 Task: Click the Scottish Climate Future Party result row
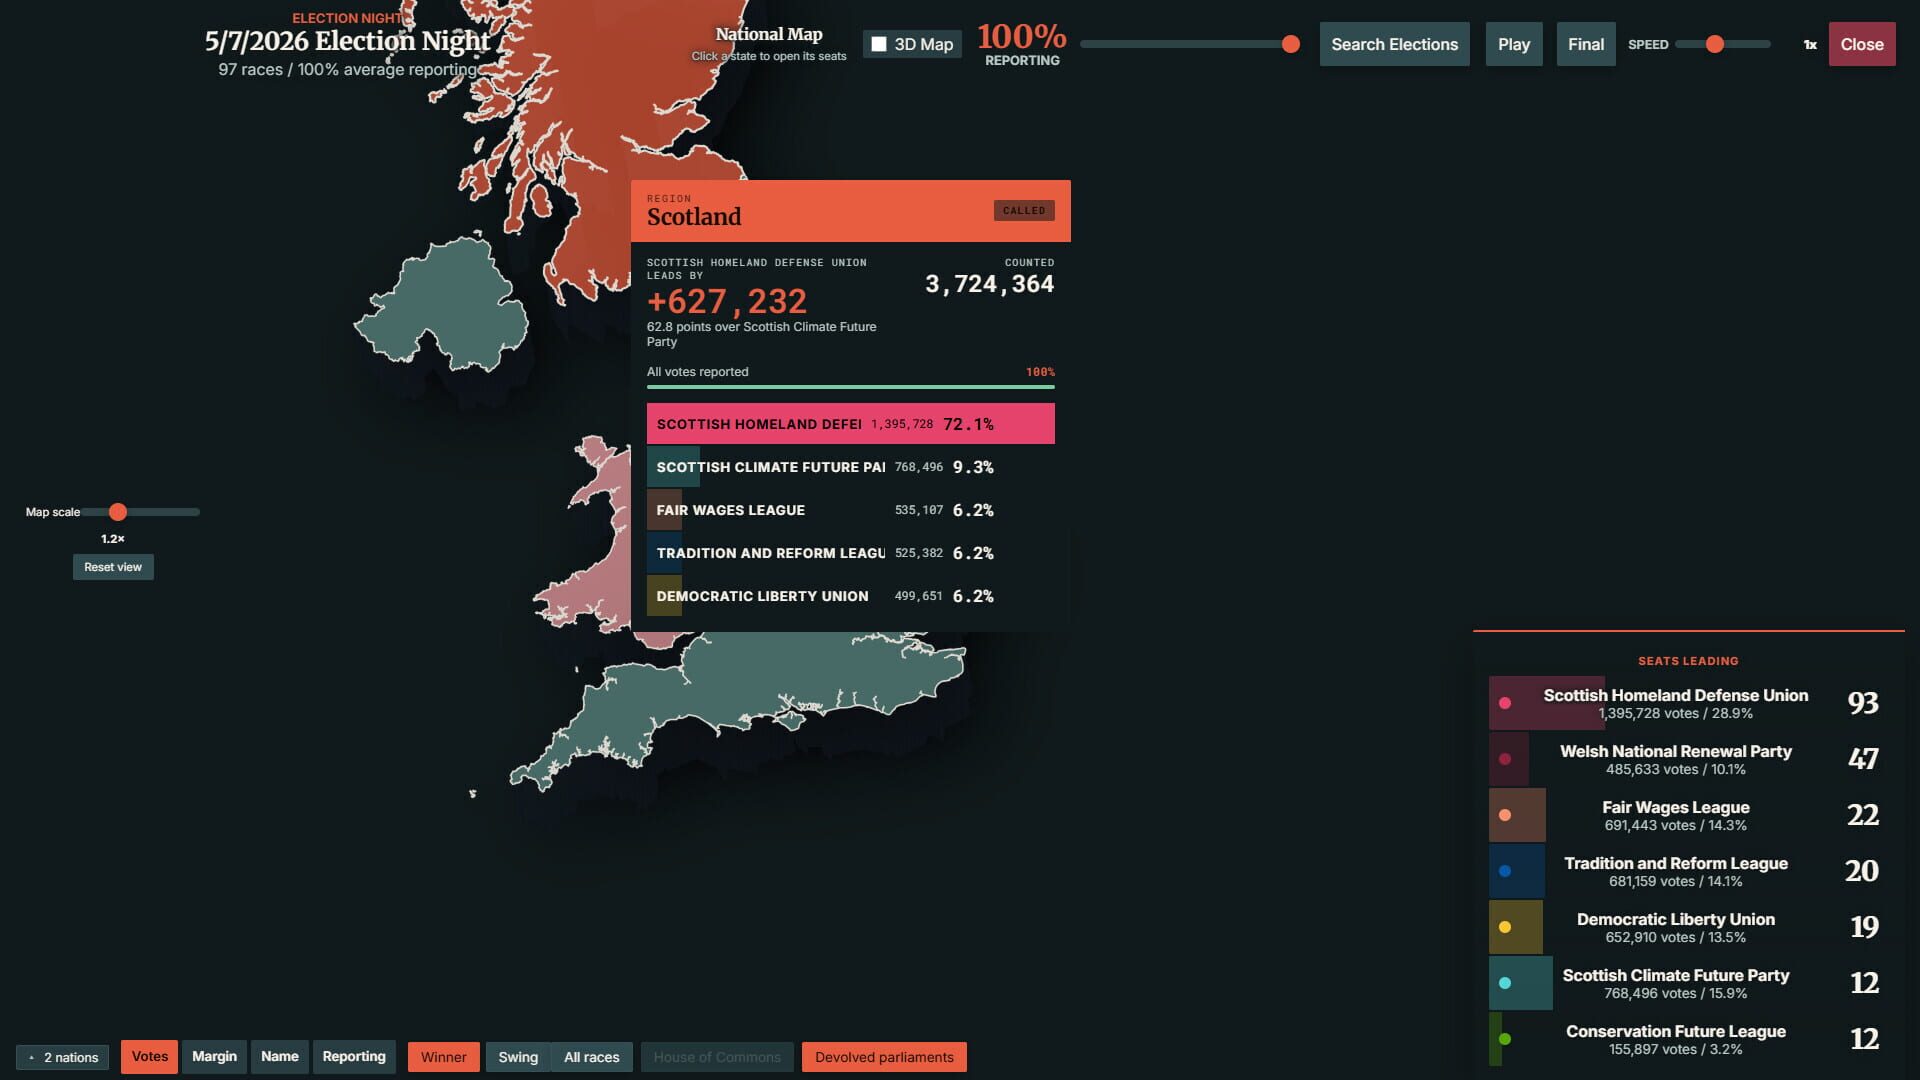[x=851, y=467]
